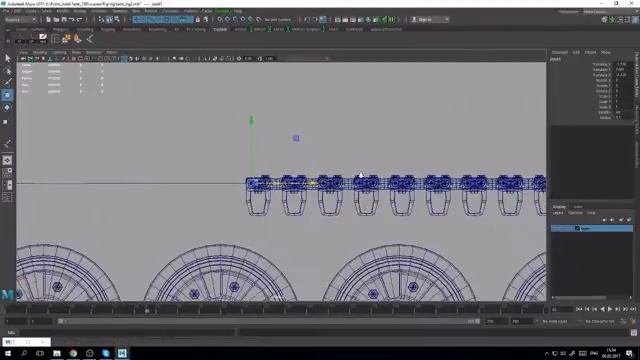Open the No Character Set dropdown
Screen dimensions: 640x360
(x=600, y=322)
